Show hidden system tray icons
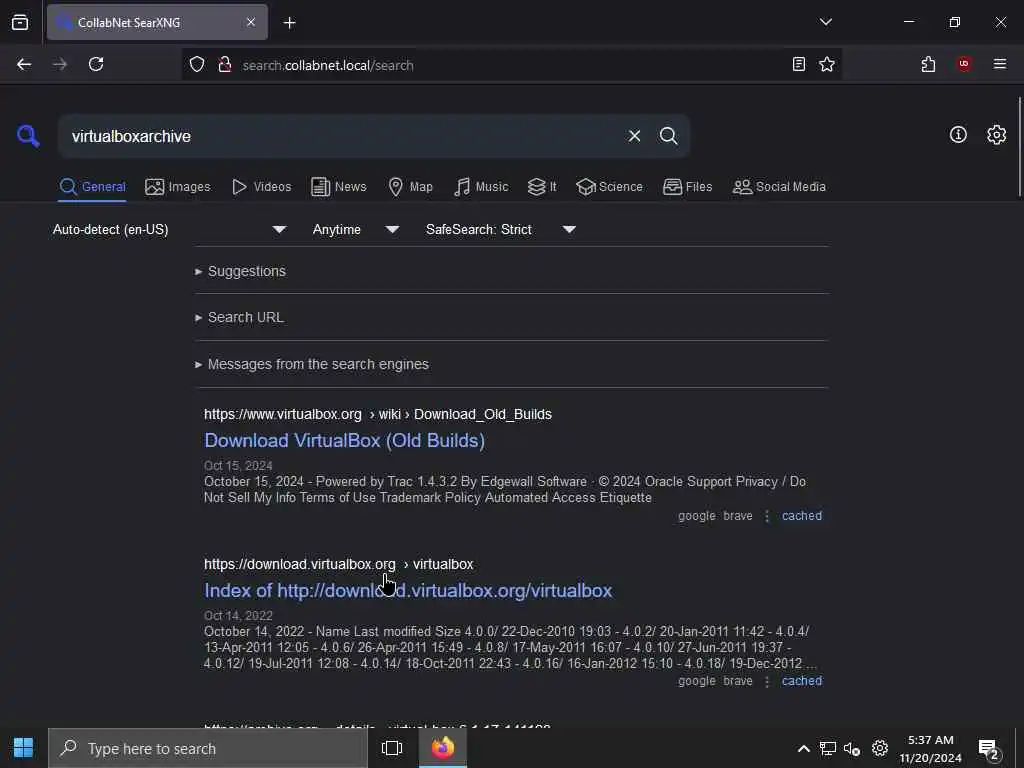This screenshot has height=768, width=1024. click(x=804, y=748)
